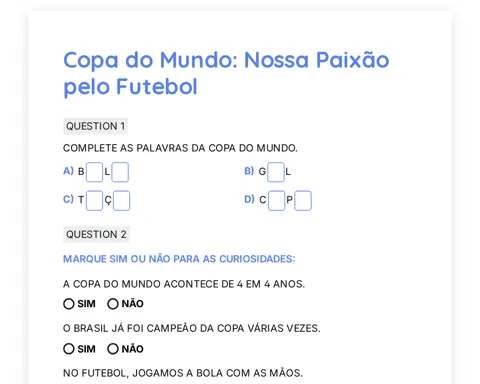480x384 pixels.
Task: Click the blank box after Ç in word C
Action: pos(121,200)
